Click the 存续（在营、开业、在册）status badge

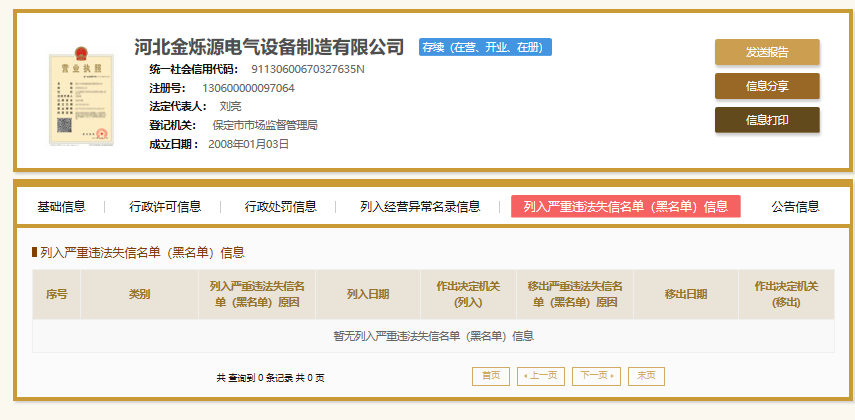tap(485, 47)
